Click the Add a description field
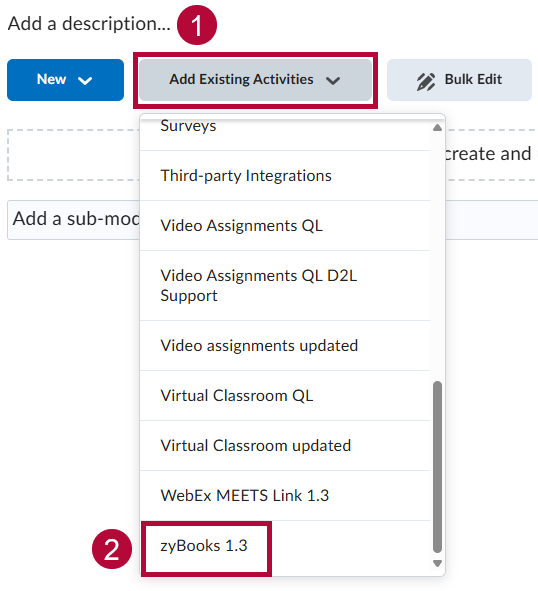Screen dimensions: 538x591 [89, 24]
